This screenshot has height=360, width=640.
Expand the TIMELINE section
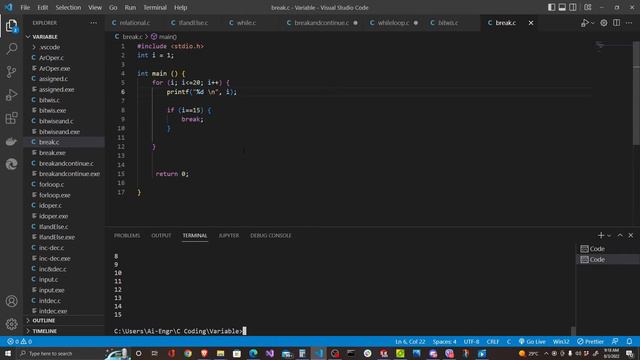[44, 331]
